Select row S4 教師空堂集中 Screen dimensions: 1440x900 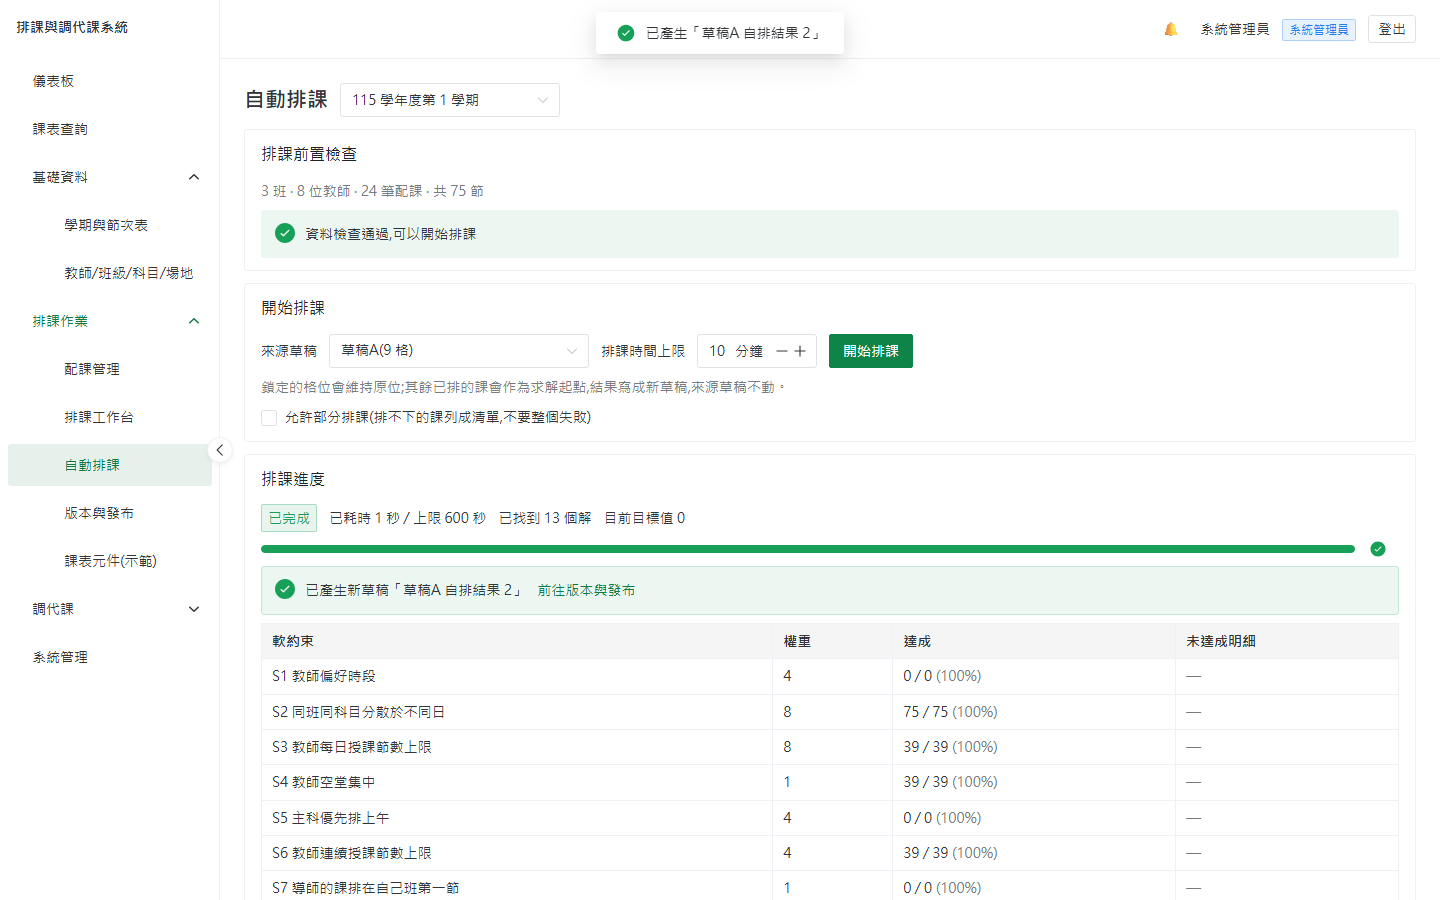(830, 782)
